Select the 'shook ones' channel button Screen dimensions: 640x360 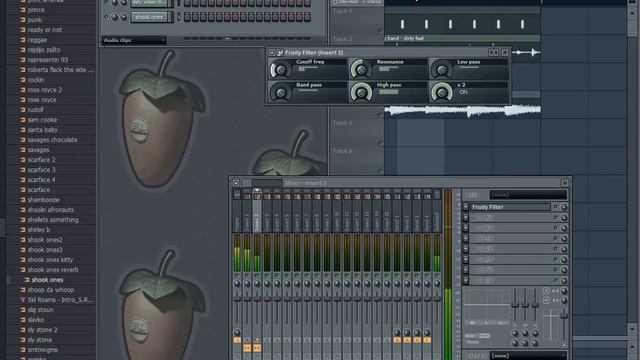coord(149,17)
